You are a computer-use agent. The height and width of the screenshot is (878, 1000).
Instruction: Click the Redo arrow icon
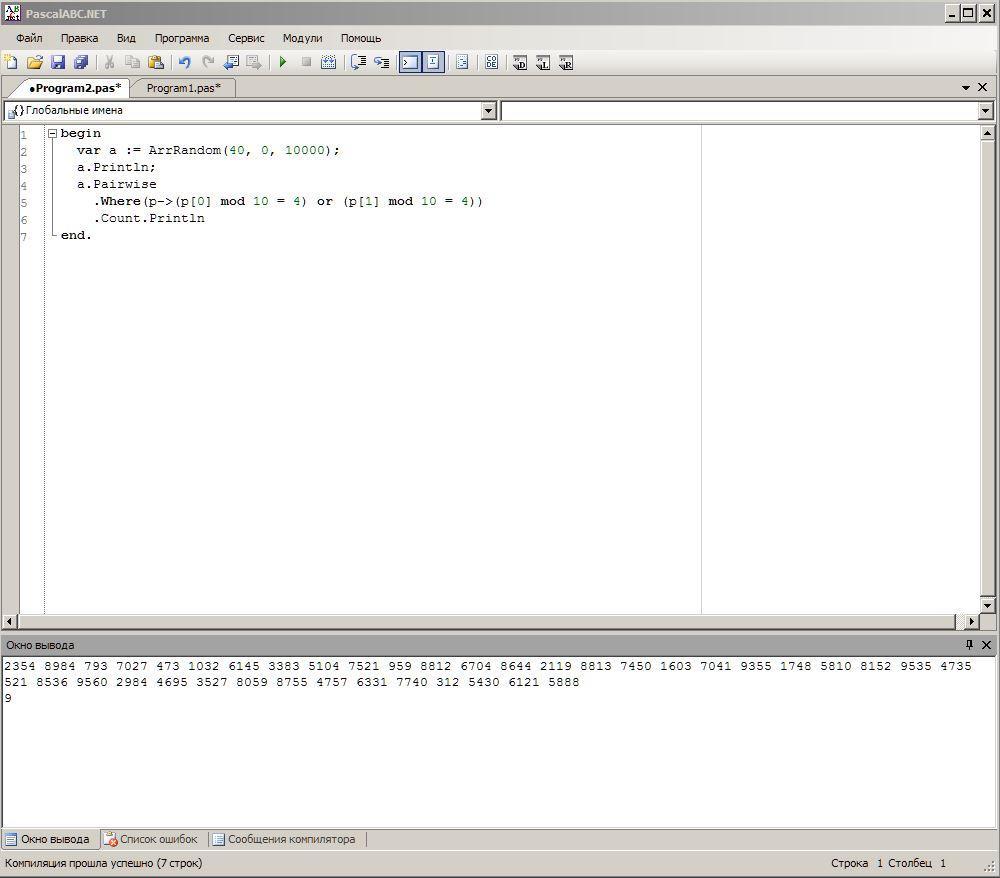[x=208, y=62]
